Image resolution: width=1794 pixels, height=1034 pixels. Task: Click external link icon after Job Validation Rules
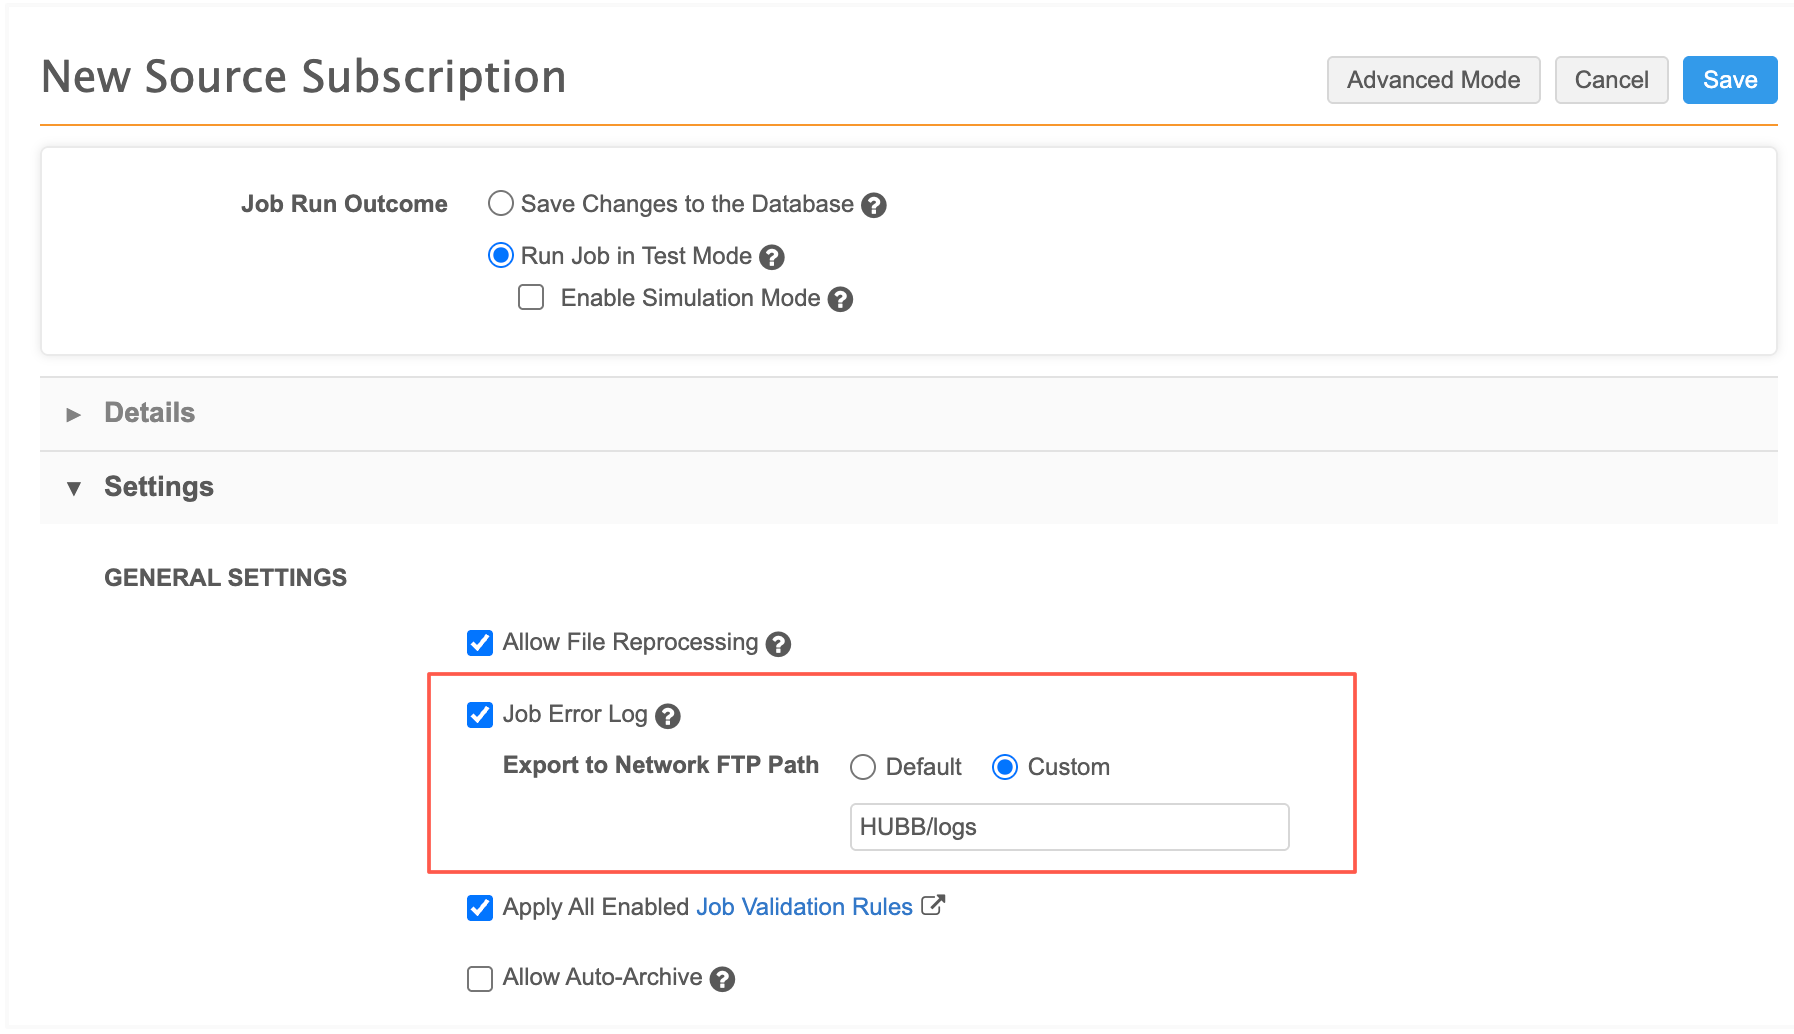933,906
